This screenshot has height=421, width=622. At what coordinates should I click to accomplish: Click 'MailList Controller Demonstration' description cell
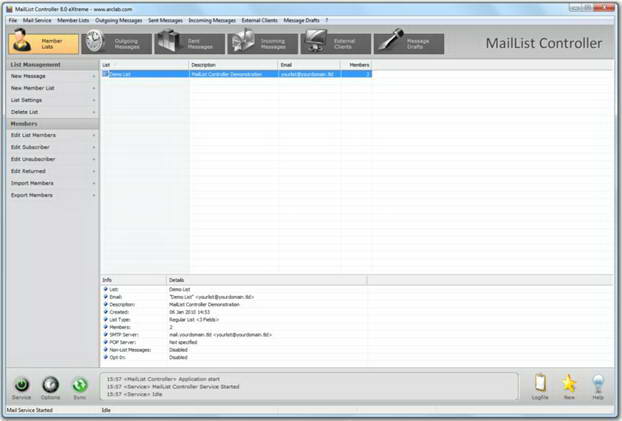[227, 74]
